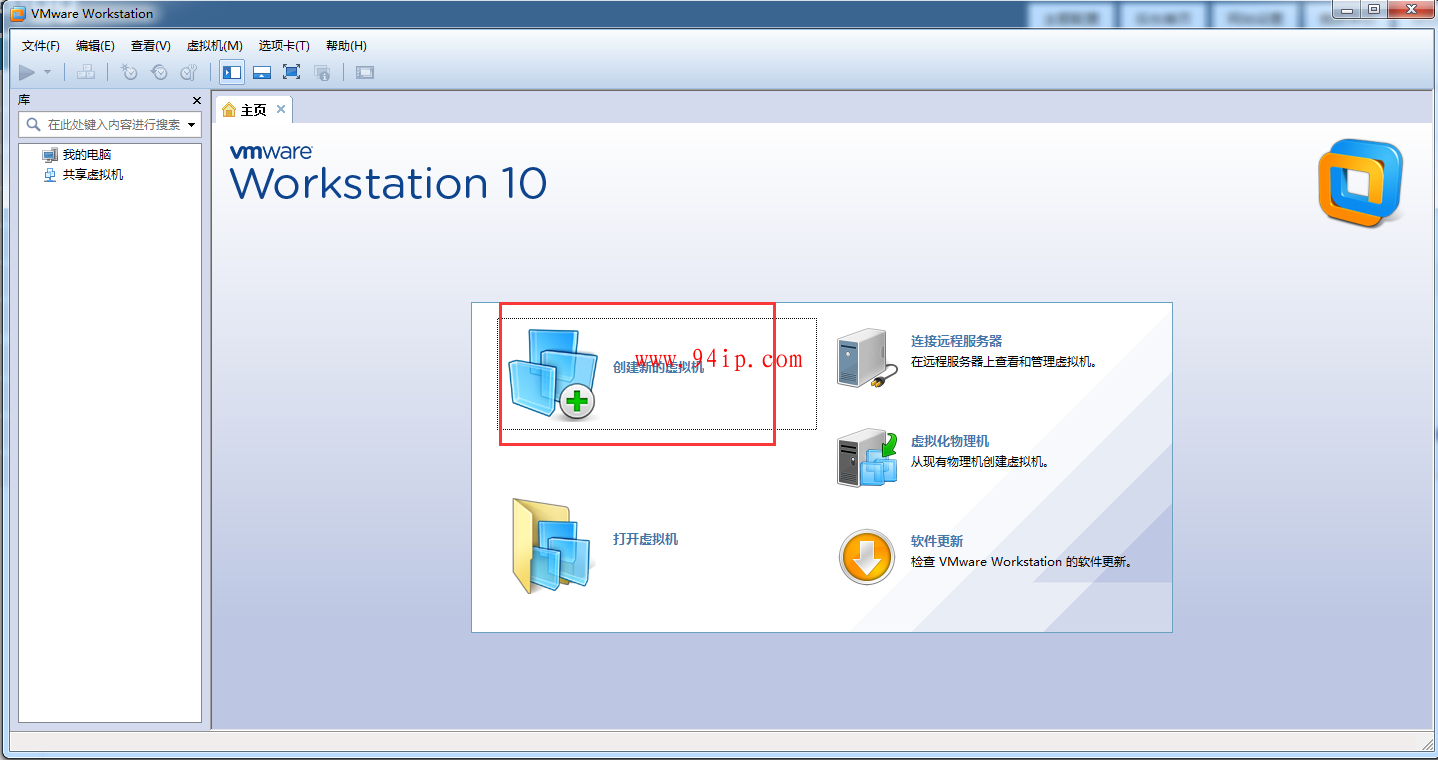Click the 打开虚拟机 link
Viewport: 1438px width, 760px height.
tap(645, 539)
